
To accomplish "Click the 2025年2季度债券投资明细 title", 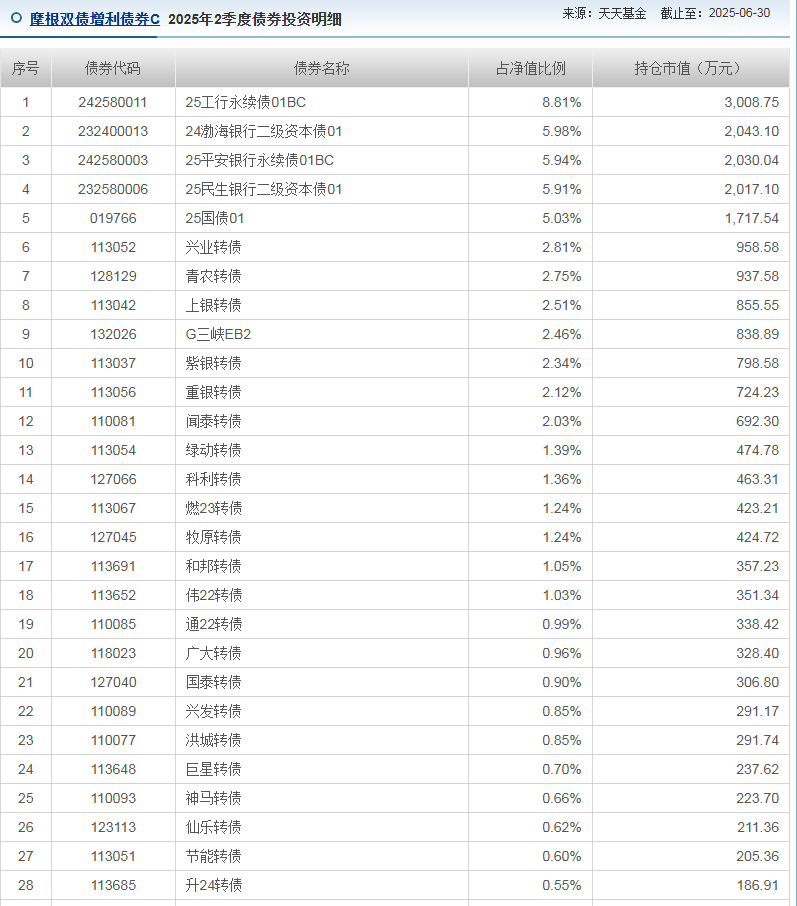I will coord(255,19).
